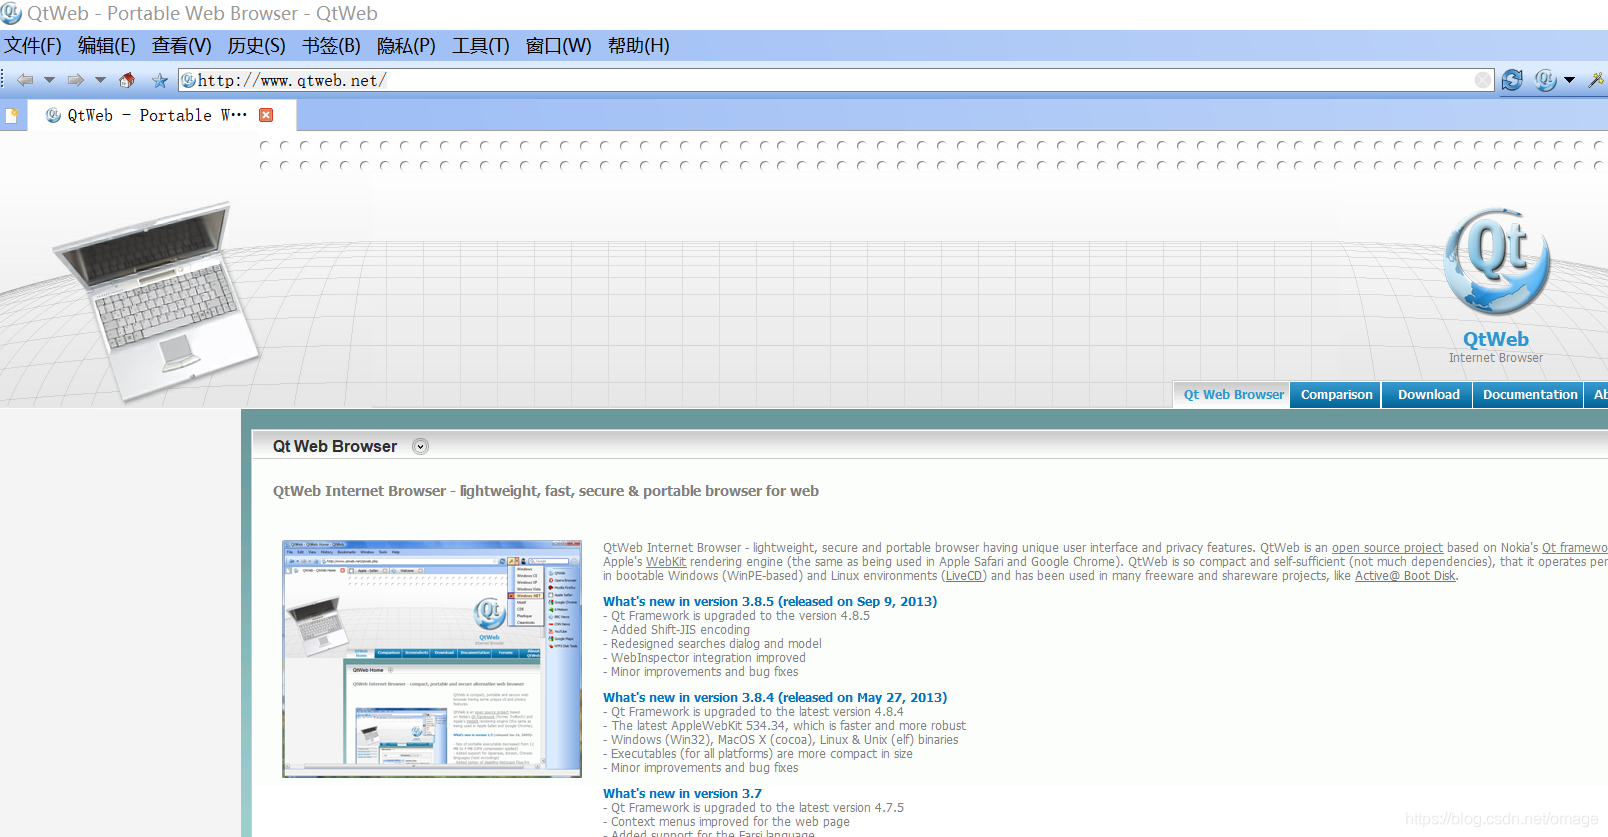Open the 历史(S) menu
The image size is (1608, 837).
[257, 46]
